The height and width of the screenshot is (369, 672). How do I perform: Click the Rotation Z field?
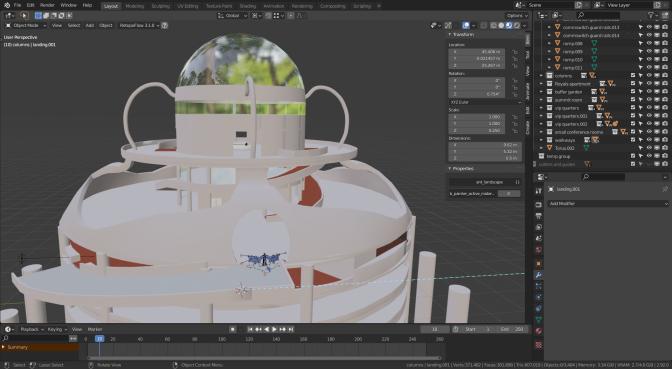477,94
